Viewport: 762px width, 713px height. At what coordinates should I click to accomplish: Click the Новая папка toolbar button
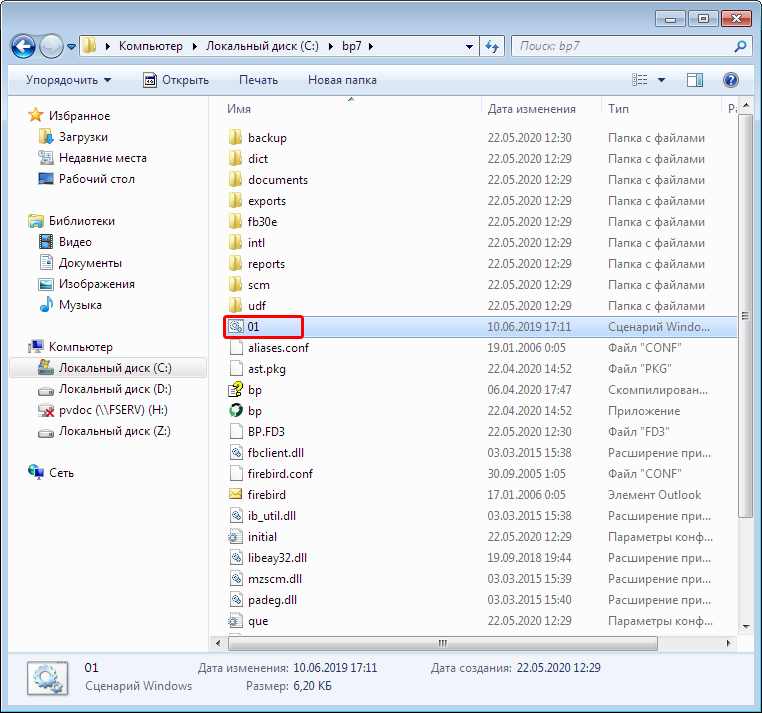[x=342, y=80]
